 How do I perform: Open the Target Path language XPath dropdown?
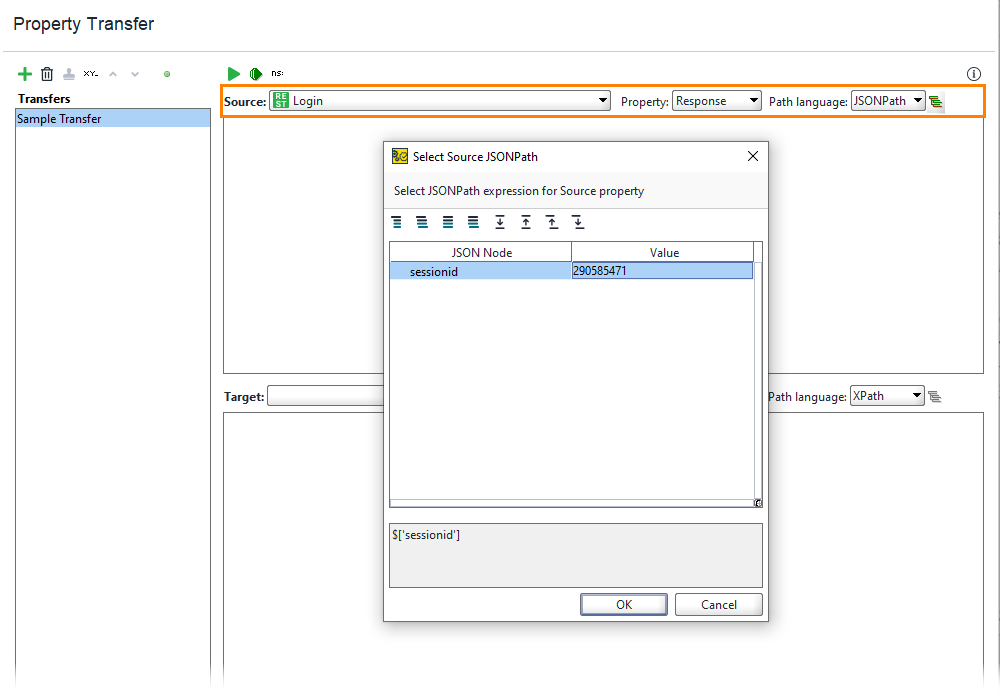tap(887, 395)
